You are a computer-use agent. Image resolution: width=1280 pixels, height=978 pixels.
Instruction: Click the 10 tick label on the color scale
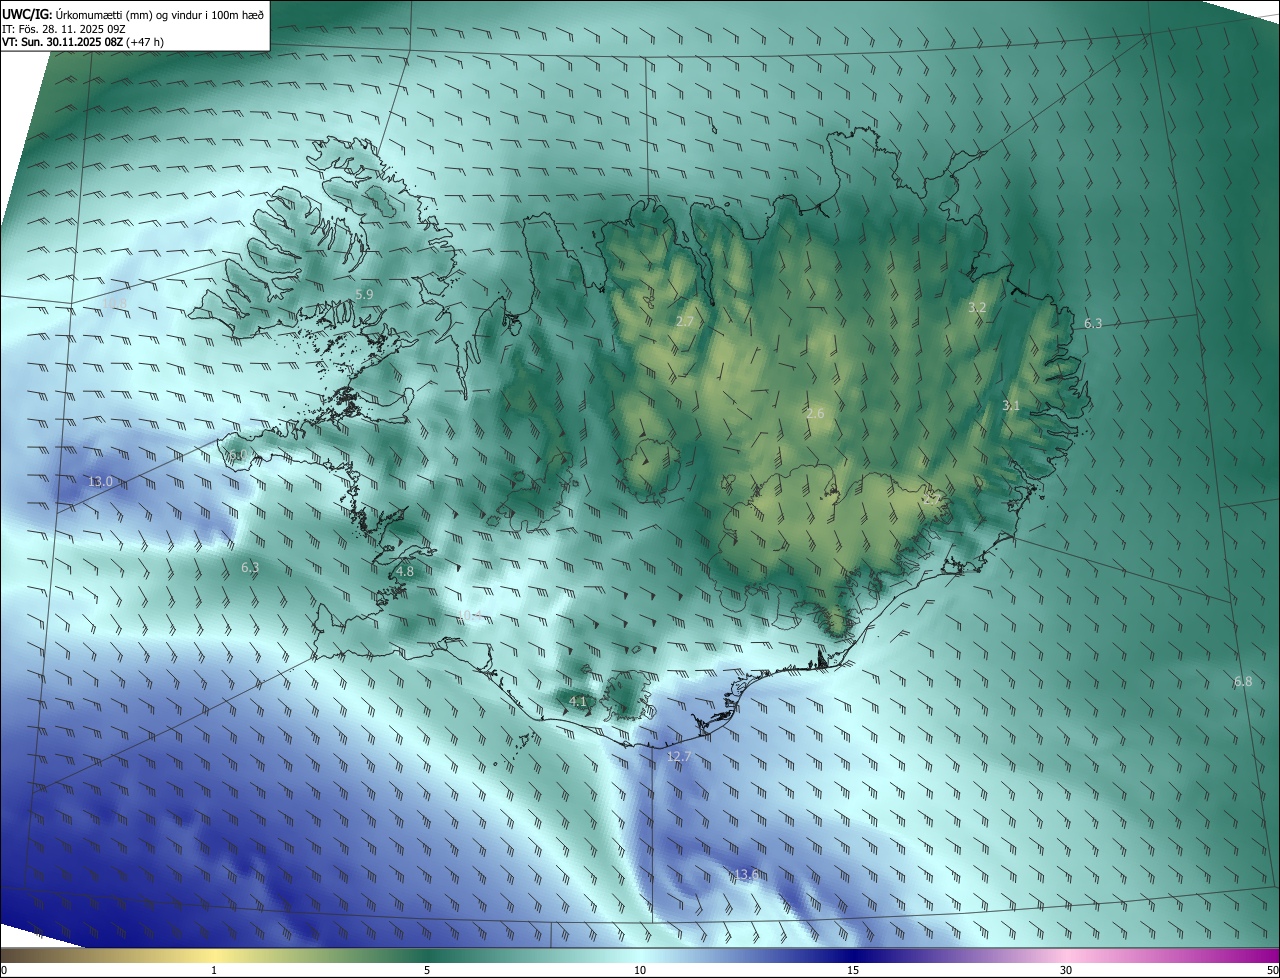(x=640, y=970)
